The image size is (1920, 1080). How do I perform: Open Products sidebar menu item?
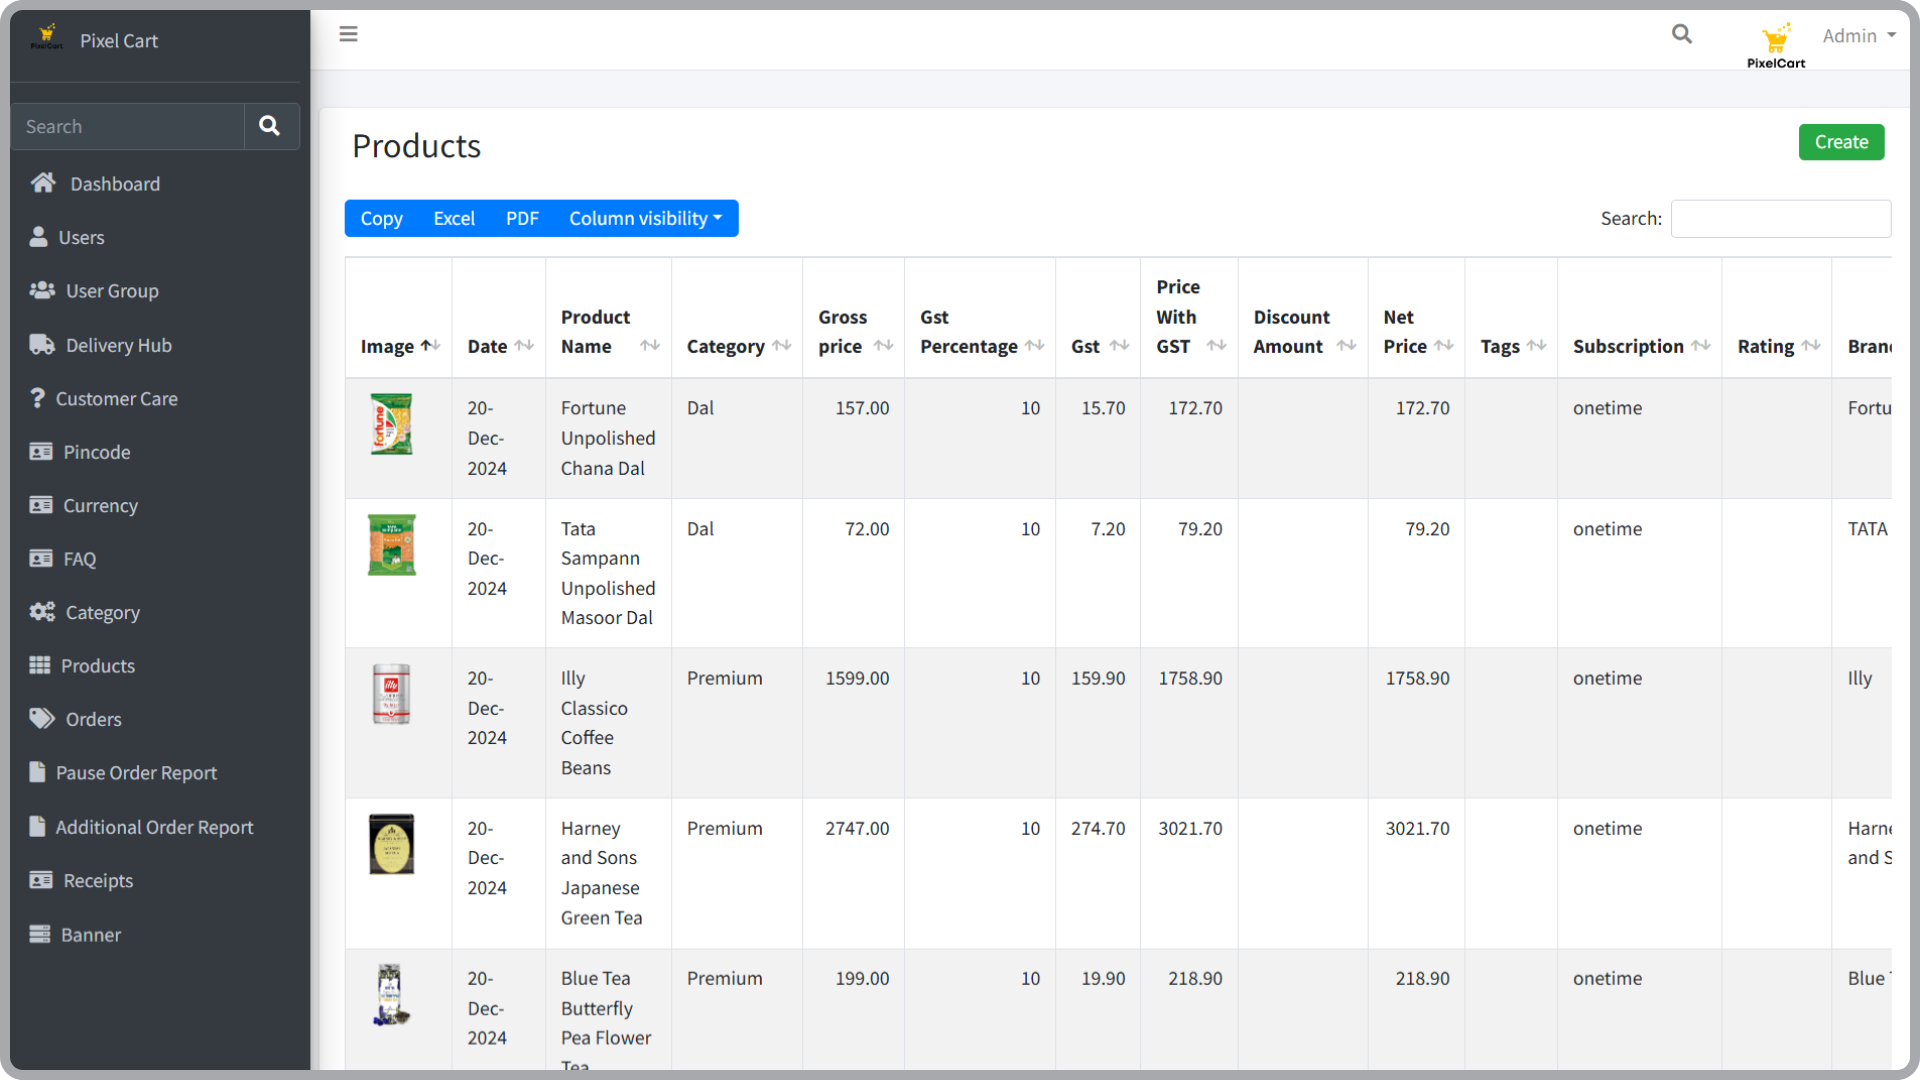(x=98, y=666)
